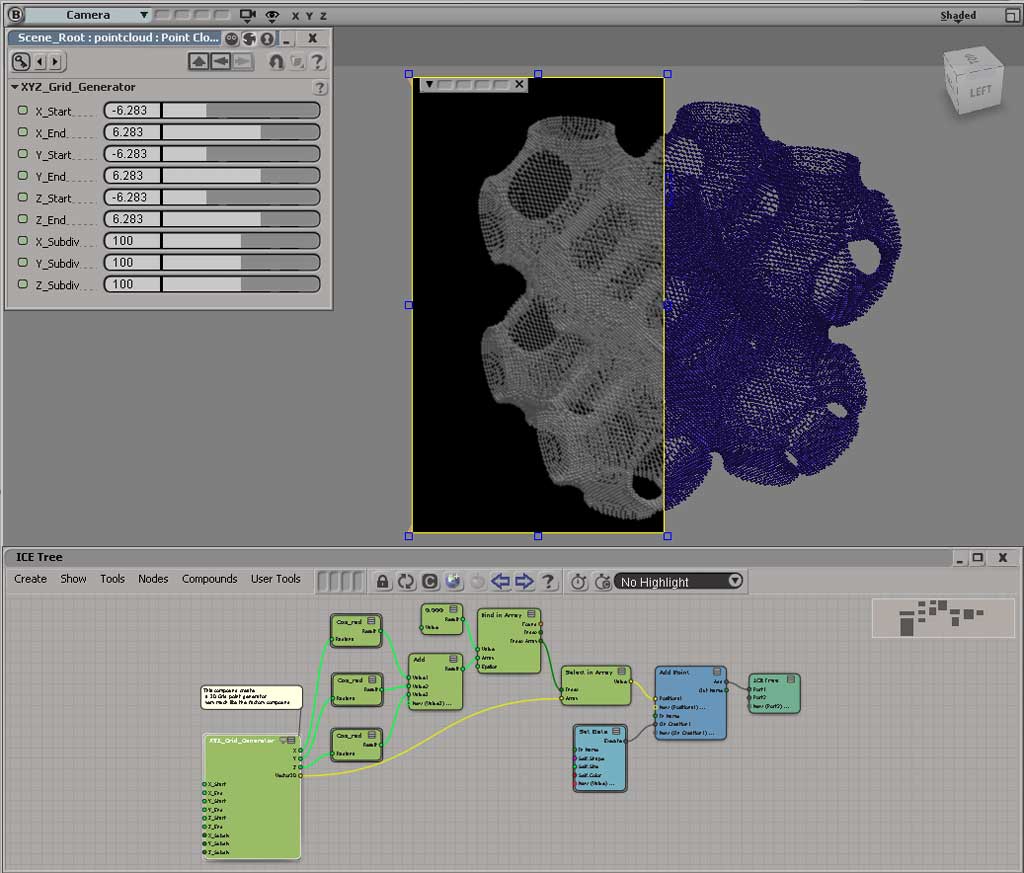Click the question mark icon in ICE Tree toolbar
Screen dimensions: 1024x873
(x=548, y=581)
